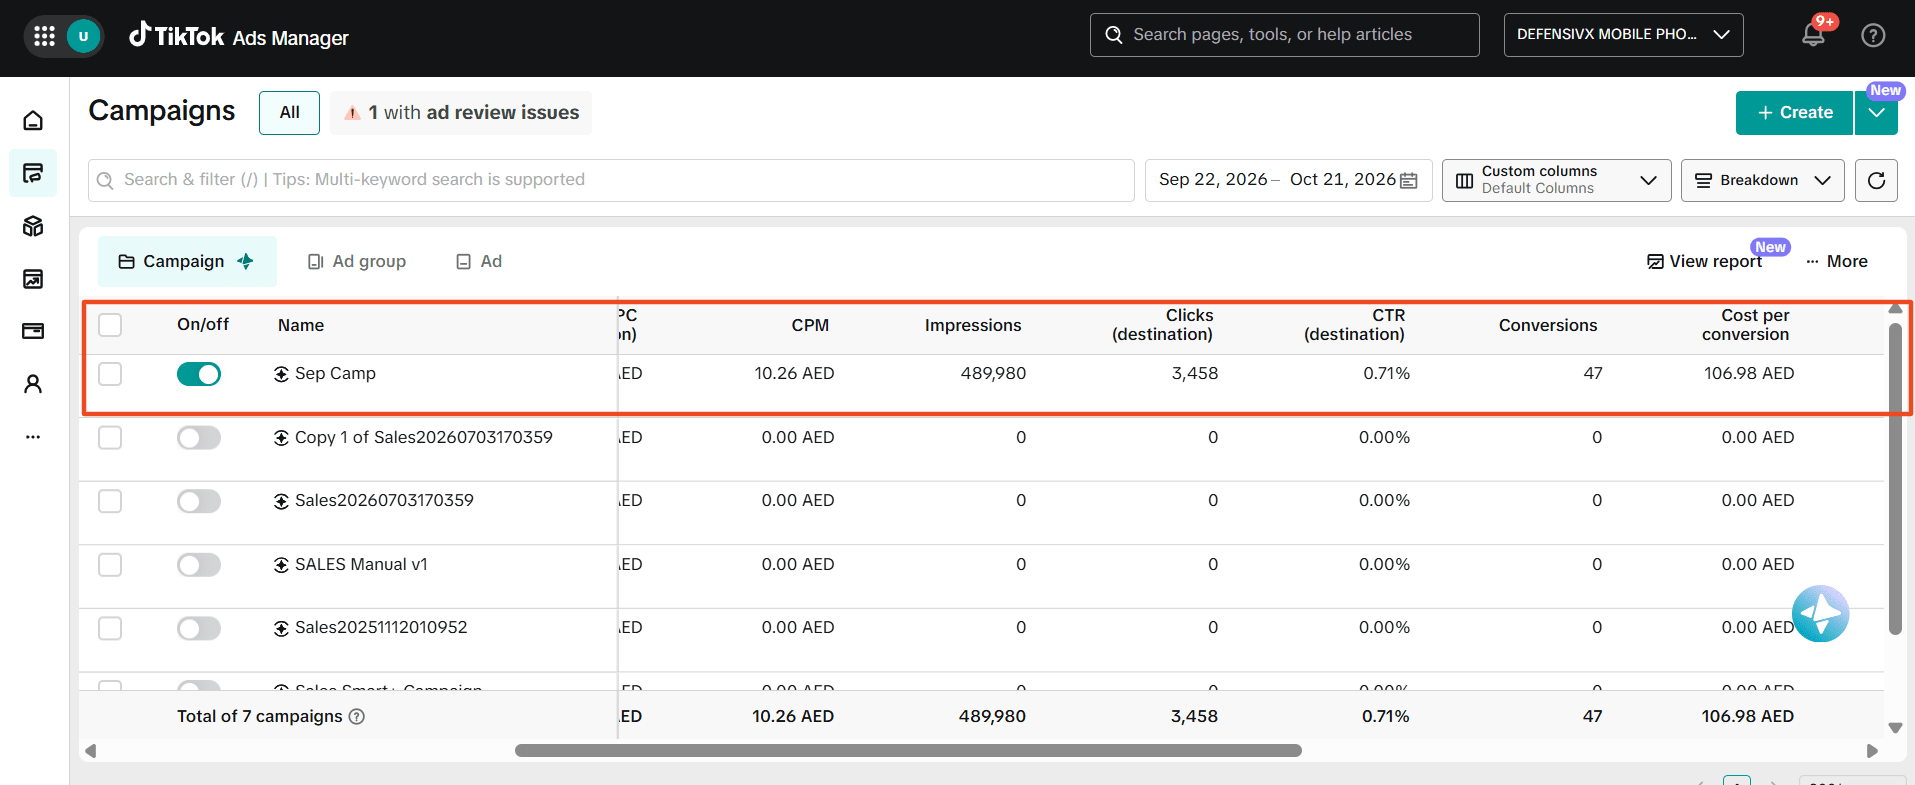Viewport: 1915px width, 785px height.
Task: Expand the Breakdown dropdown
Action: [1762, 180]
